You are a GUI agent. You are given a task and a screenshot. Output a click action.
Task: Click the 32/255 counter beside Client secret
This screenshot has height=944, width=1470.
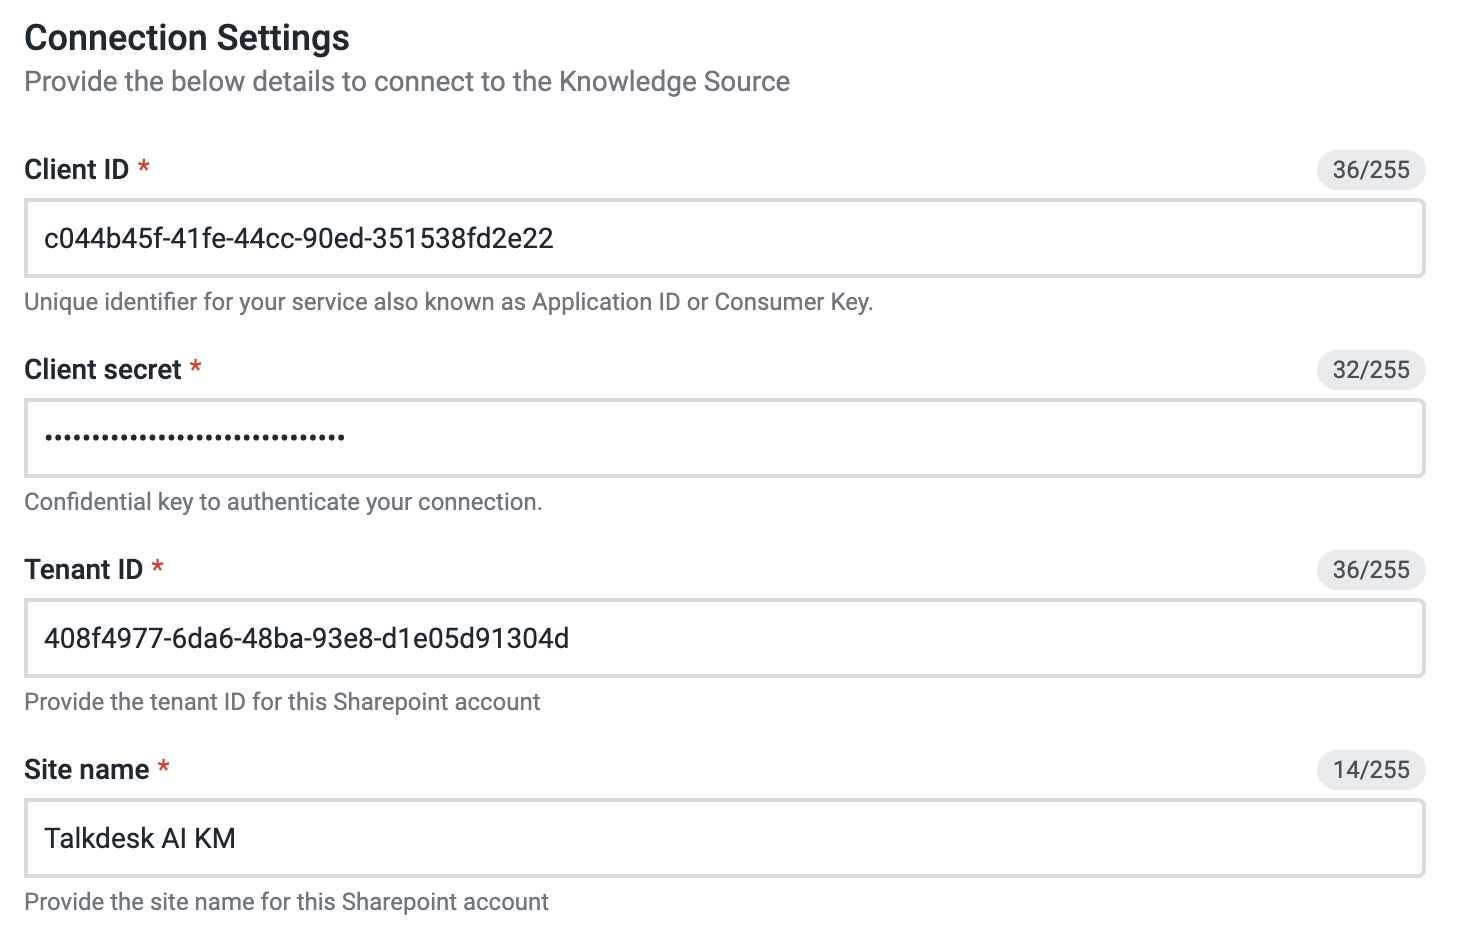(x=1371, y=370)
